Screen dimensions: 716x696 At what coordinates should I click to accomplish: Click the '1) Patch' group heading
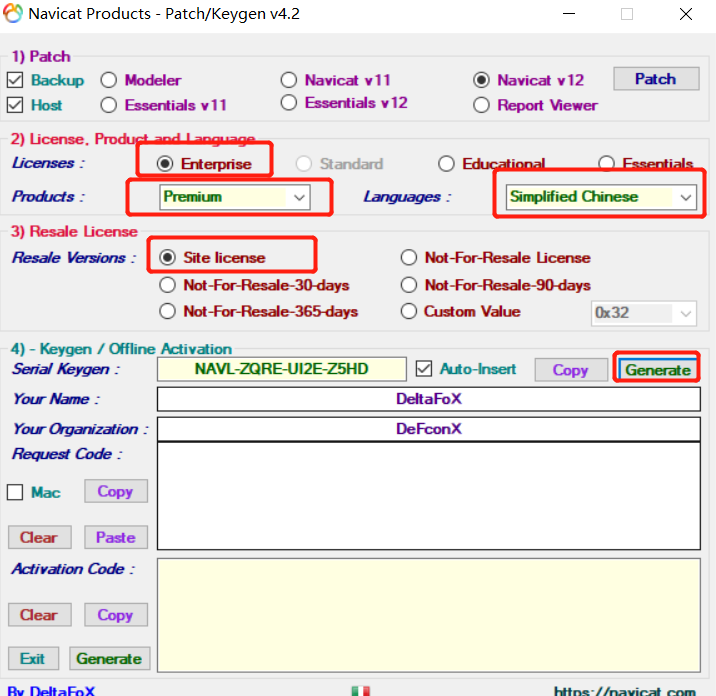point(41,56)
